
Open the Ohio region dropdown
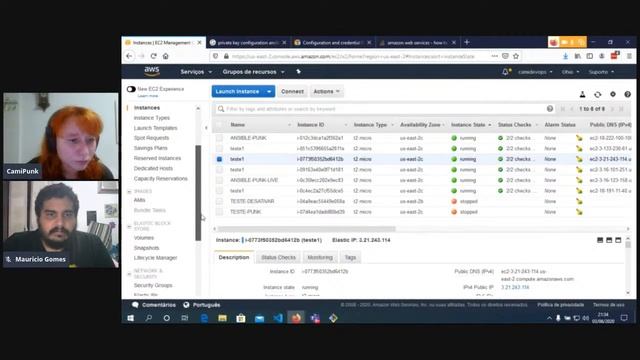[570, 72]
